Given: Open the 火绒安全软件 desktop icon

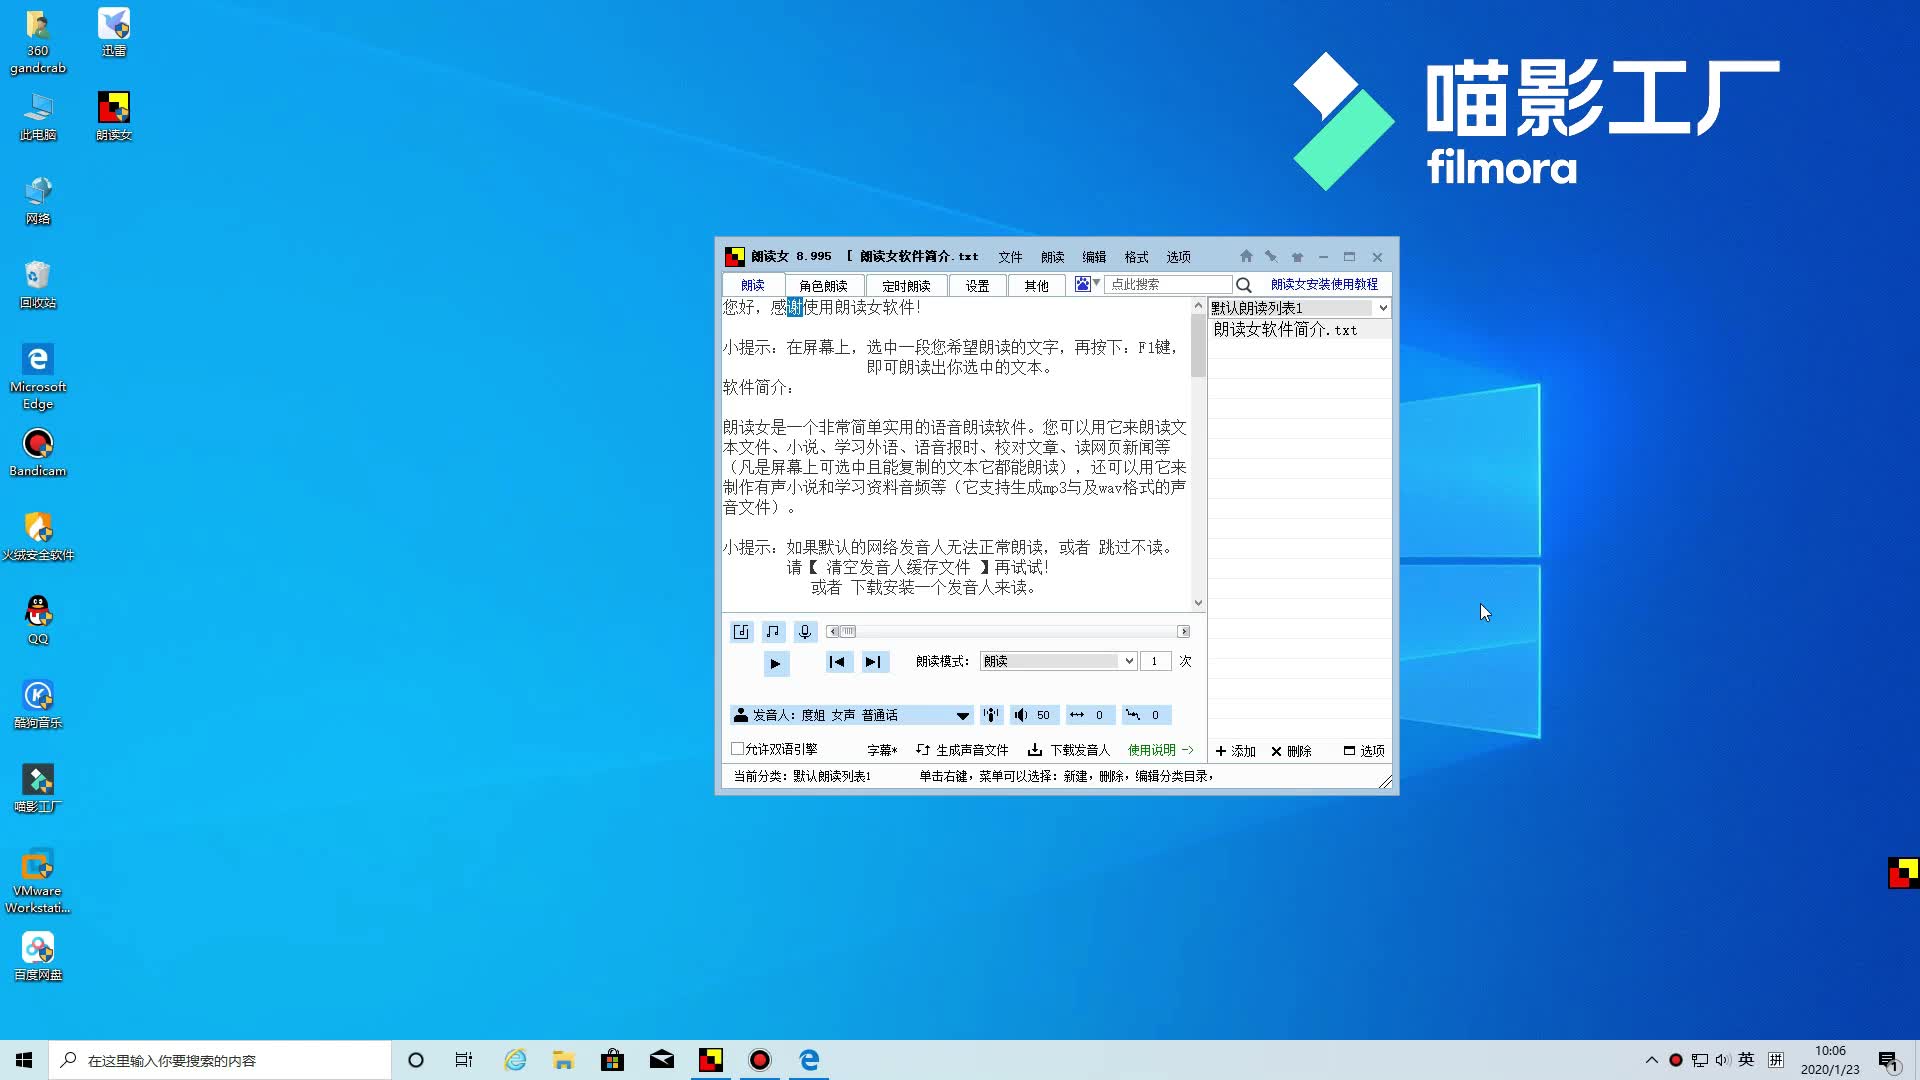Looking at the screenshot, I should (38, 536).
